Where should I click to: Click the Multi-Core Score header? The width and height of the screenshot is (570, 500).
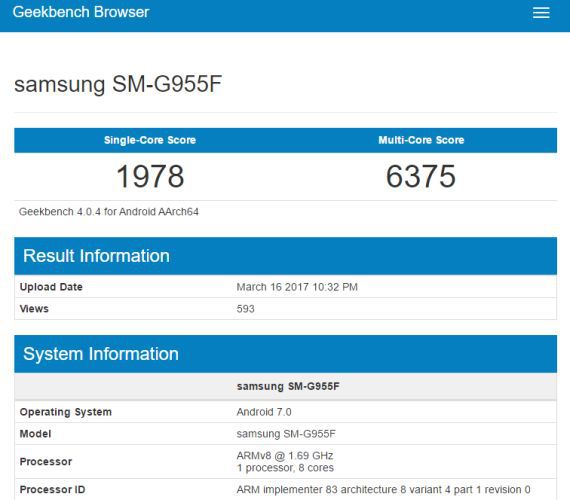(421, 140)
